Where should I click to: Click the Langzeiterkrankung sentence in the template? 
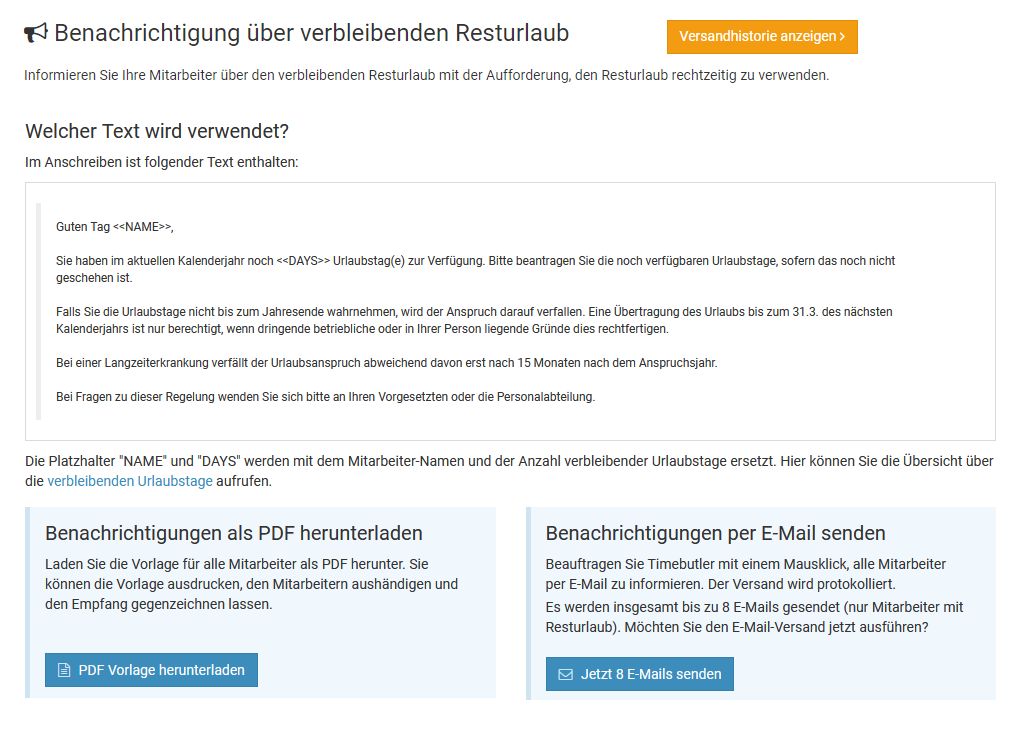(386, 363)
